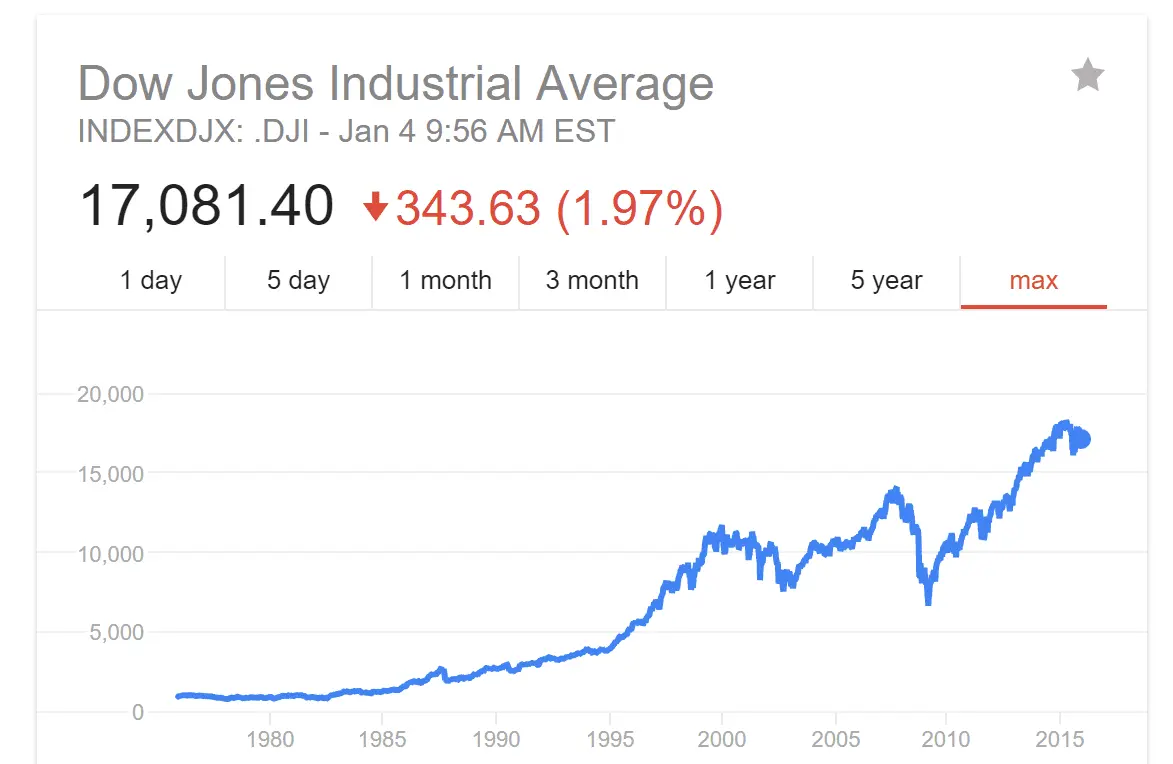The image size is (1173, 764).
Task: Click the 1980 x-axis year label
Action: click(x=270, y=739)
